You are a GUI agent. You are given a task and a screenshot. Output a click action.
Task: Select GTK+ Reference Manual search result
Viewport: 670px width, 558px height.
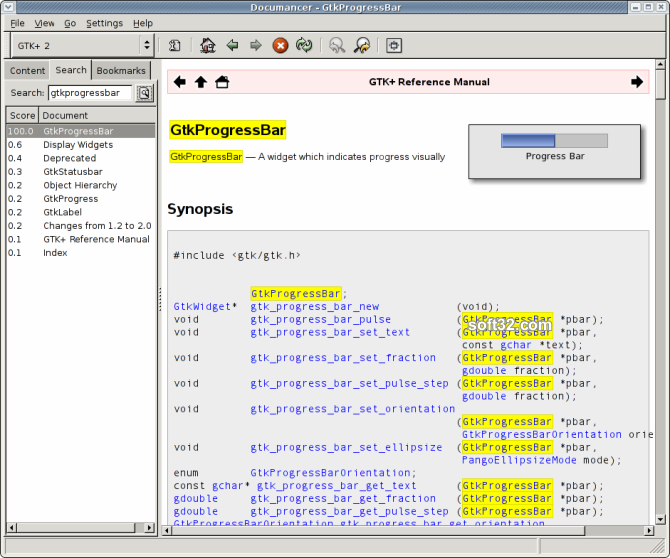[81, 239]
